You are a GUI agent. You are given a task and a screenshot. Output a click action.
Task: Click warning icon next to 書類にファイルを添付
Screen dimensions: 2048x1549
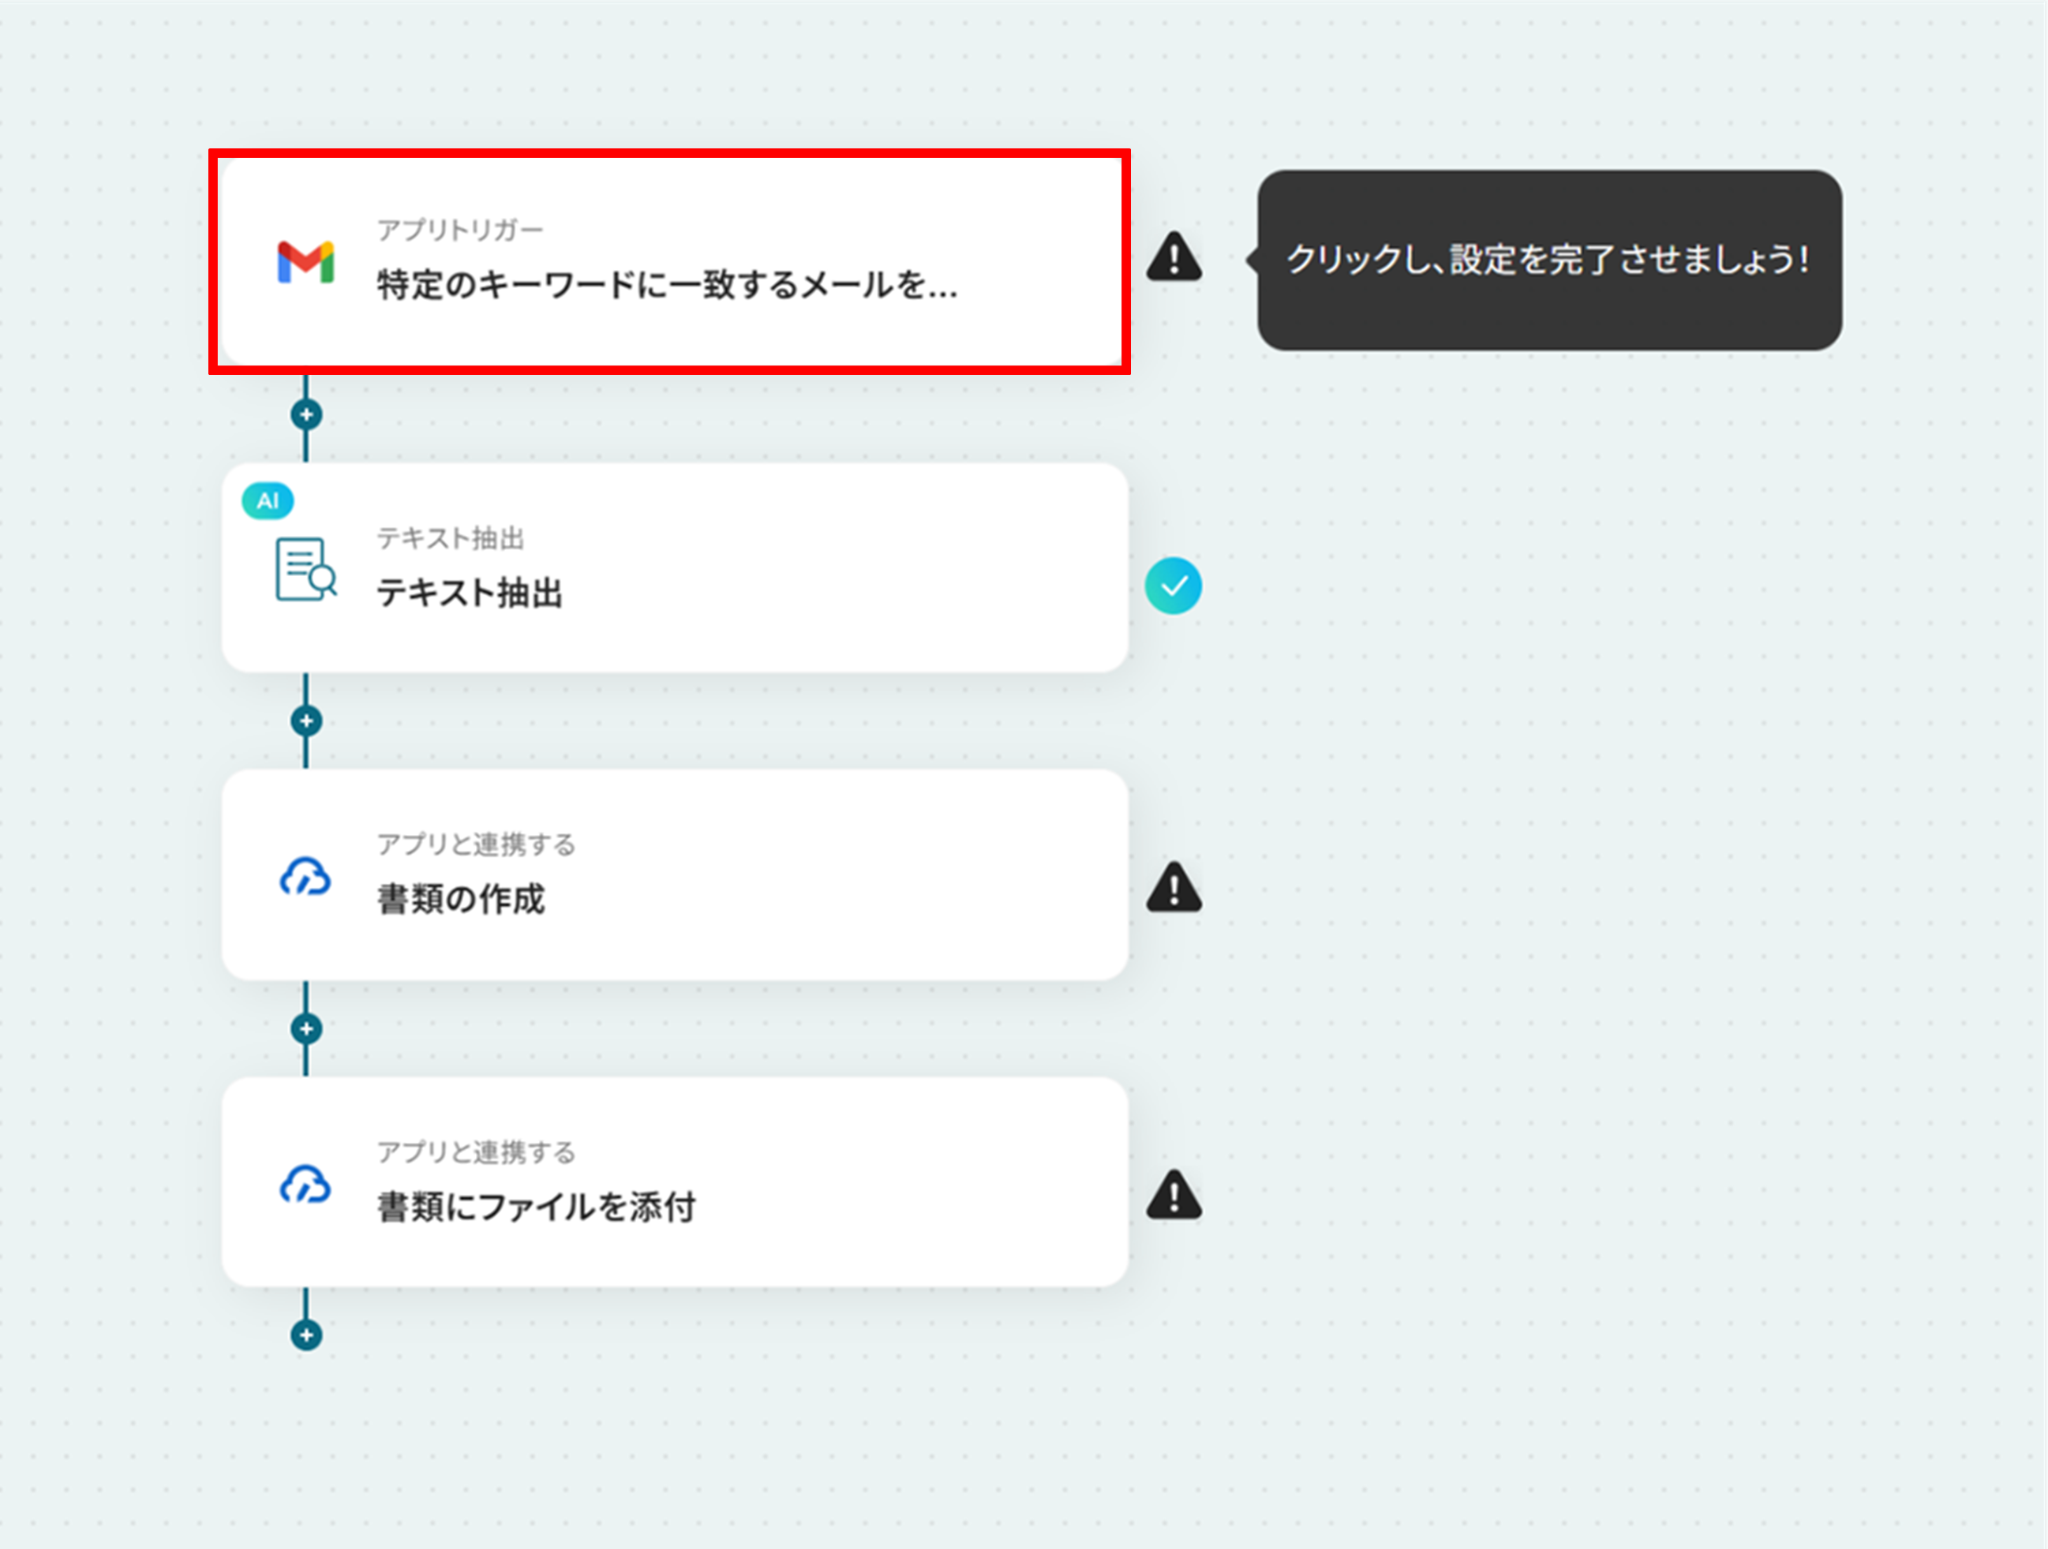(x=1173, y=1195)
